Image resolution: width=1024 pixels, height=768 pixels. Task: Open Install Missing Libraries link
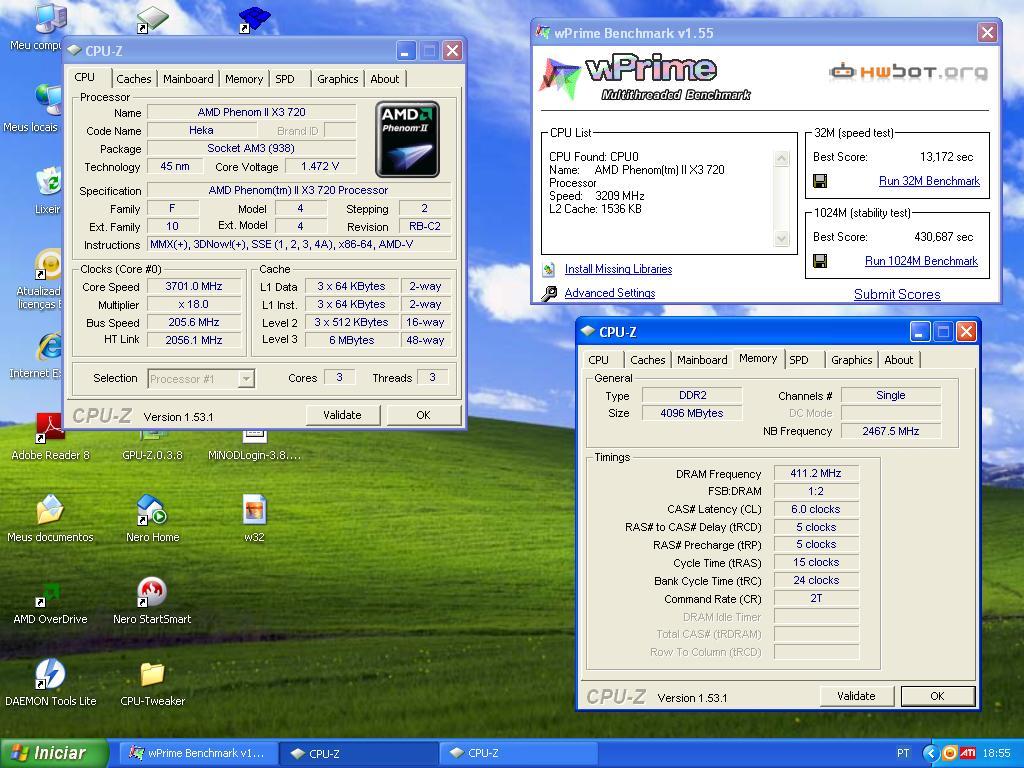[618, 269]
